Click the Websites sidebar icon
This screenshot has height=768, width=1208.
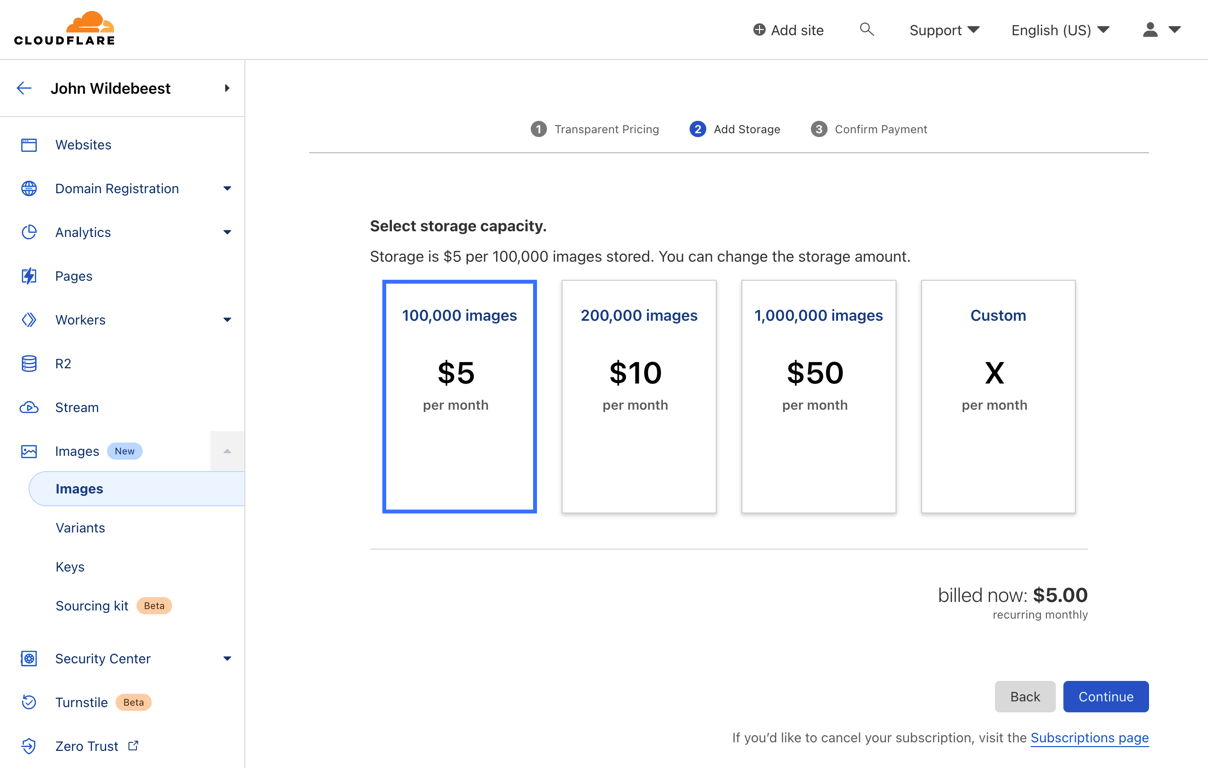point(29,145)
